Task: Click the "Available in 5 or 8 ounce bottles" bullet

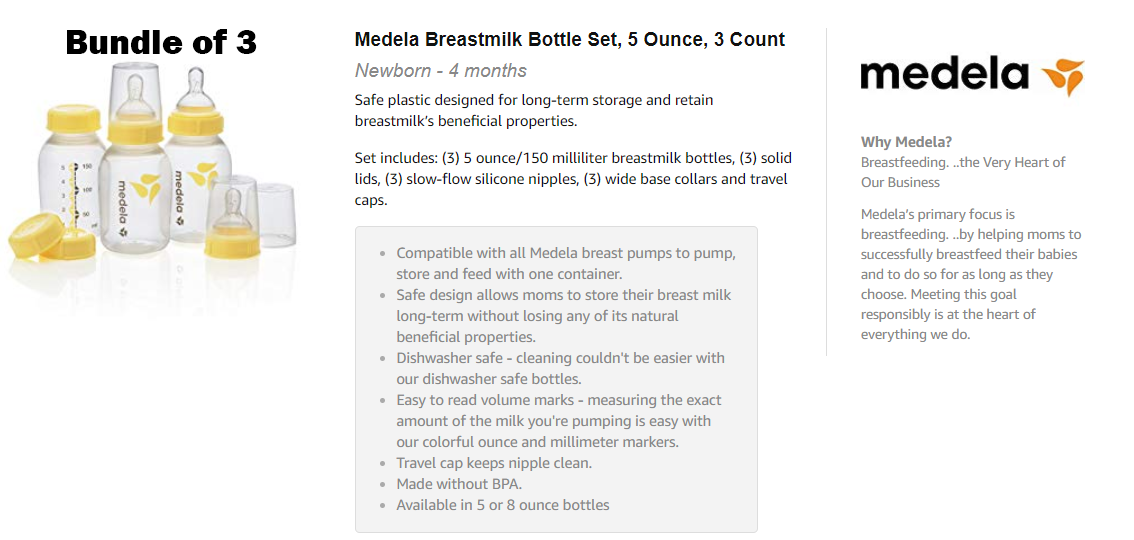Action: (502, 505)
